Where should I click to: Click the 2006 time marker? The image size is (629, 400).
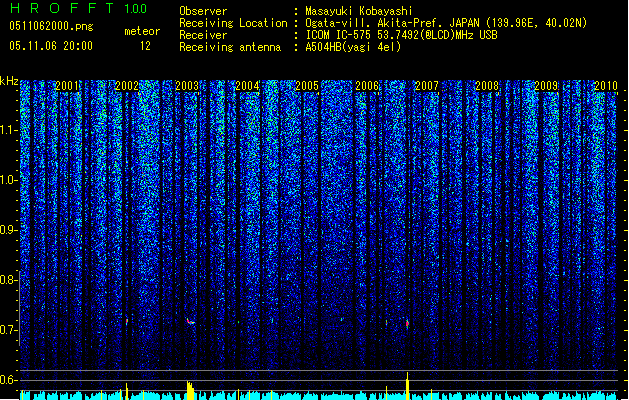[367, 86]
